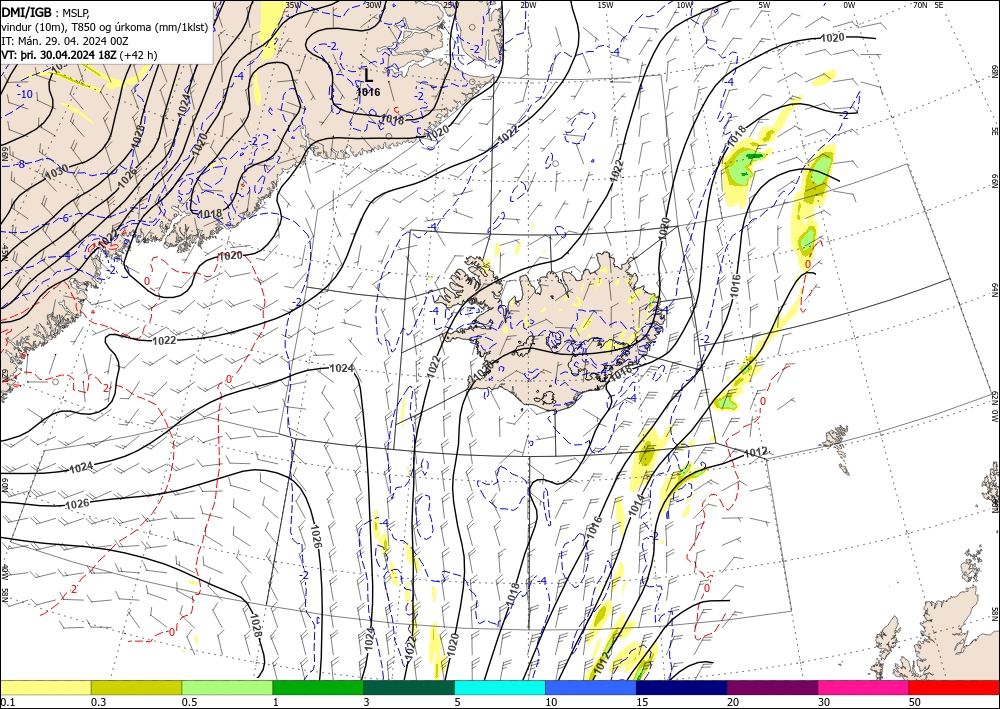
Task: Click the olive 0.3–0.5 legend swatch
Action: pos(136,687)
